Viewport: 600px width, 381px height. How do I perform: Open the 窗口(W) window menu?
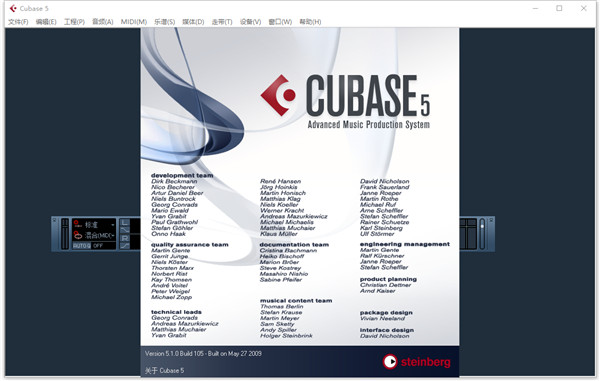280,22
